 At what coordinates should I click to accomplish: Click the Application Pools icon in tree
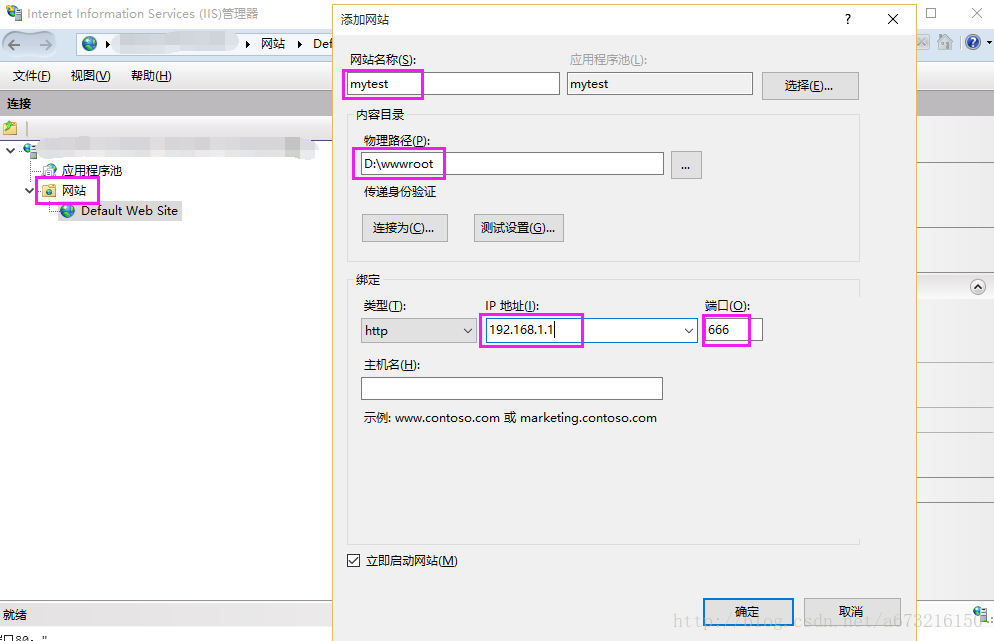(49, 171)
